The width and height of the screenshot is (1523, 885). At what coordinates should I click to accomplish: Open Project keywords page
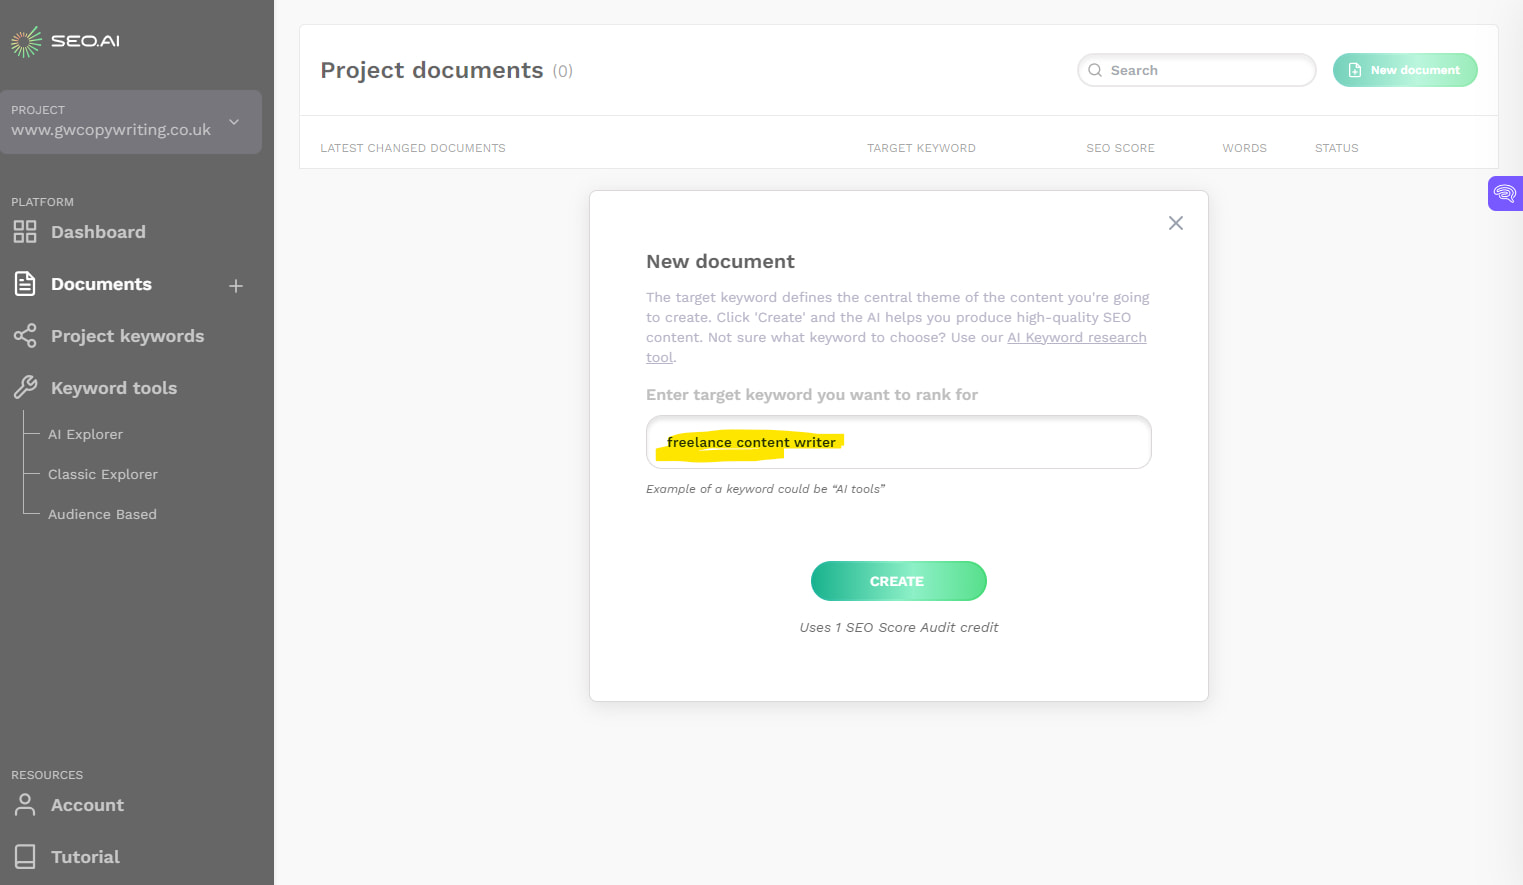[x=127, y=336]
